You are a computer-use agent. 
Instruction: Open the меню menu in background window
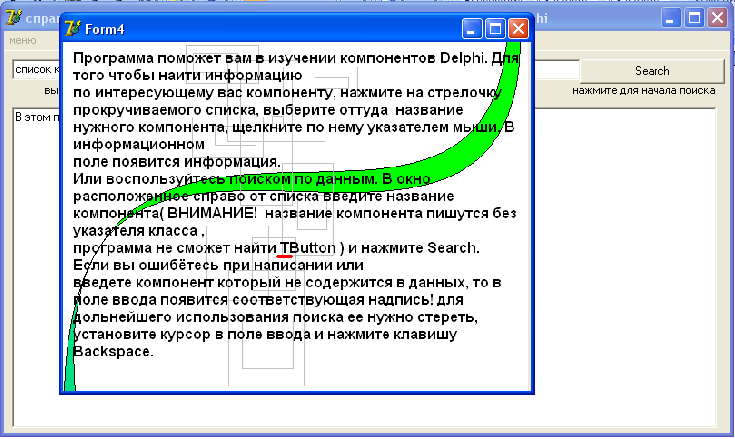point(23,41)
